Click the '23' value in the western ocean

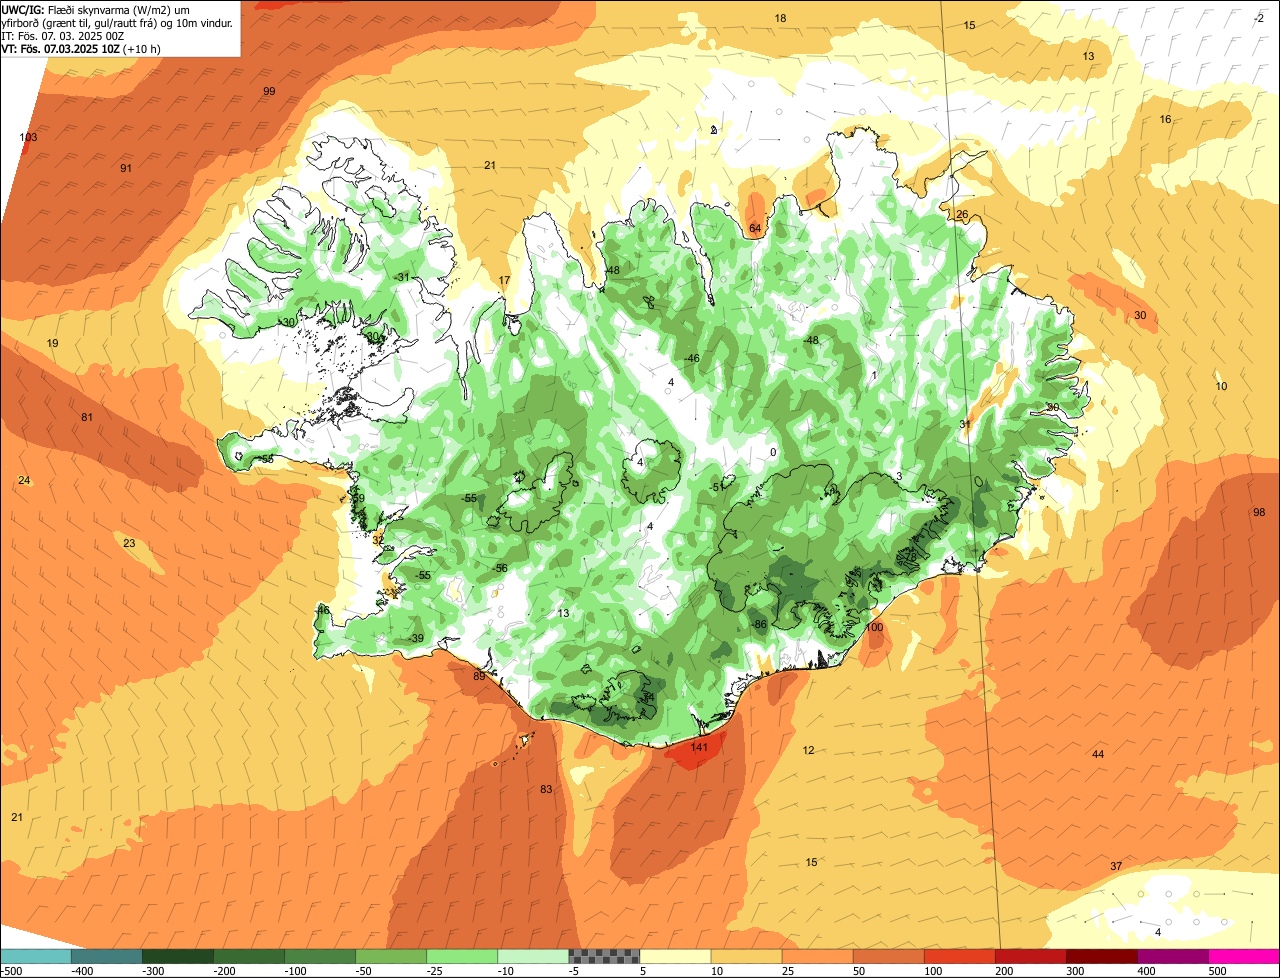point(129,543)
